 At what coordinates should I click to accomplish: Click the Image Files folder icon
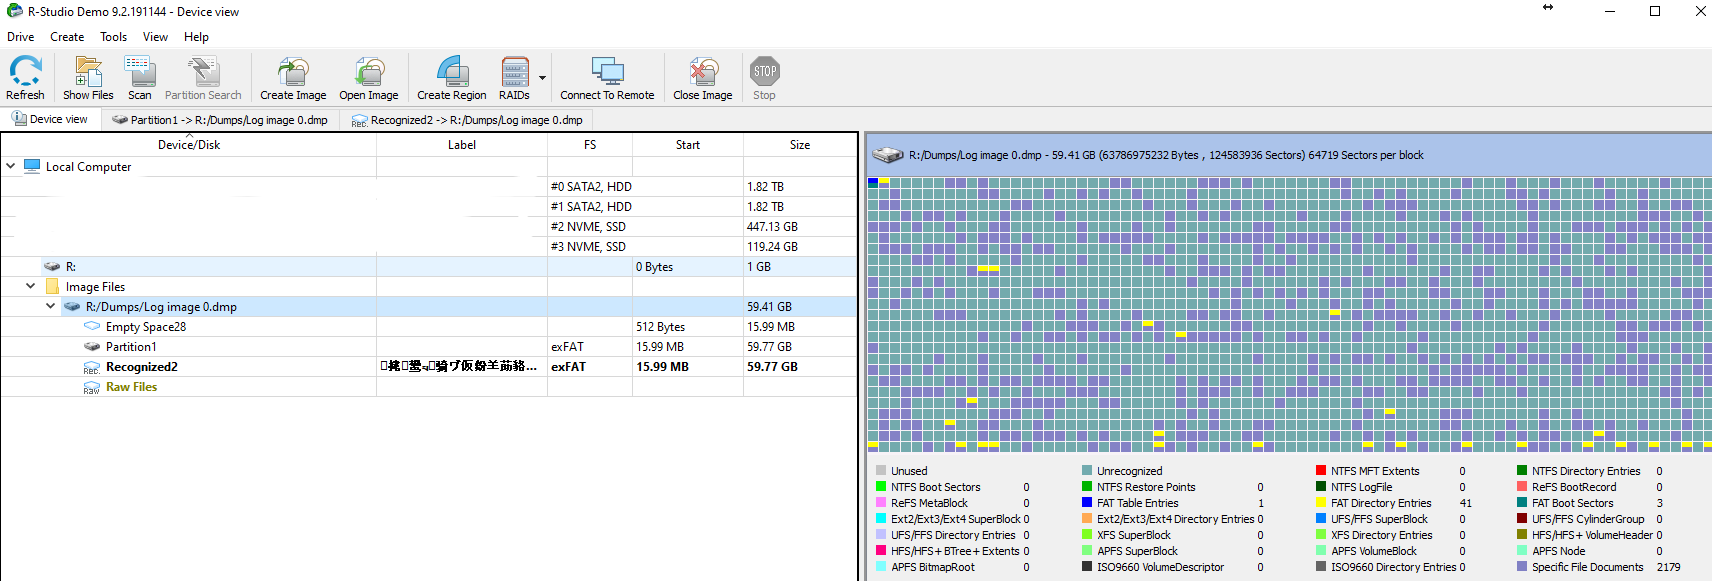[52, 286]
